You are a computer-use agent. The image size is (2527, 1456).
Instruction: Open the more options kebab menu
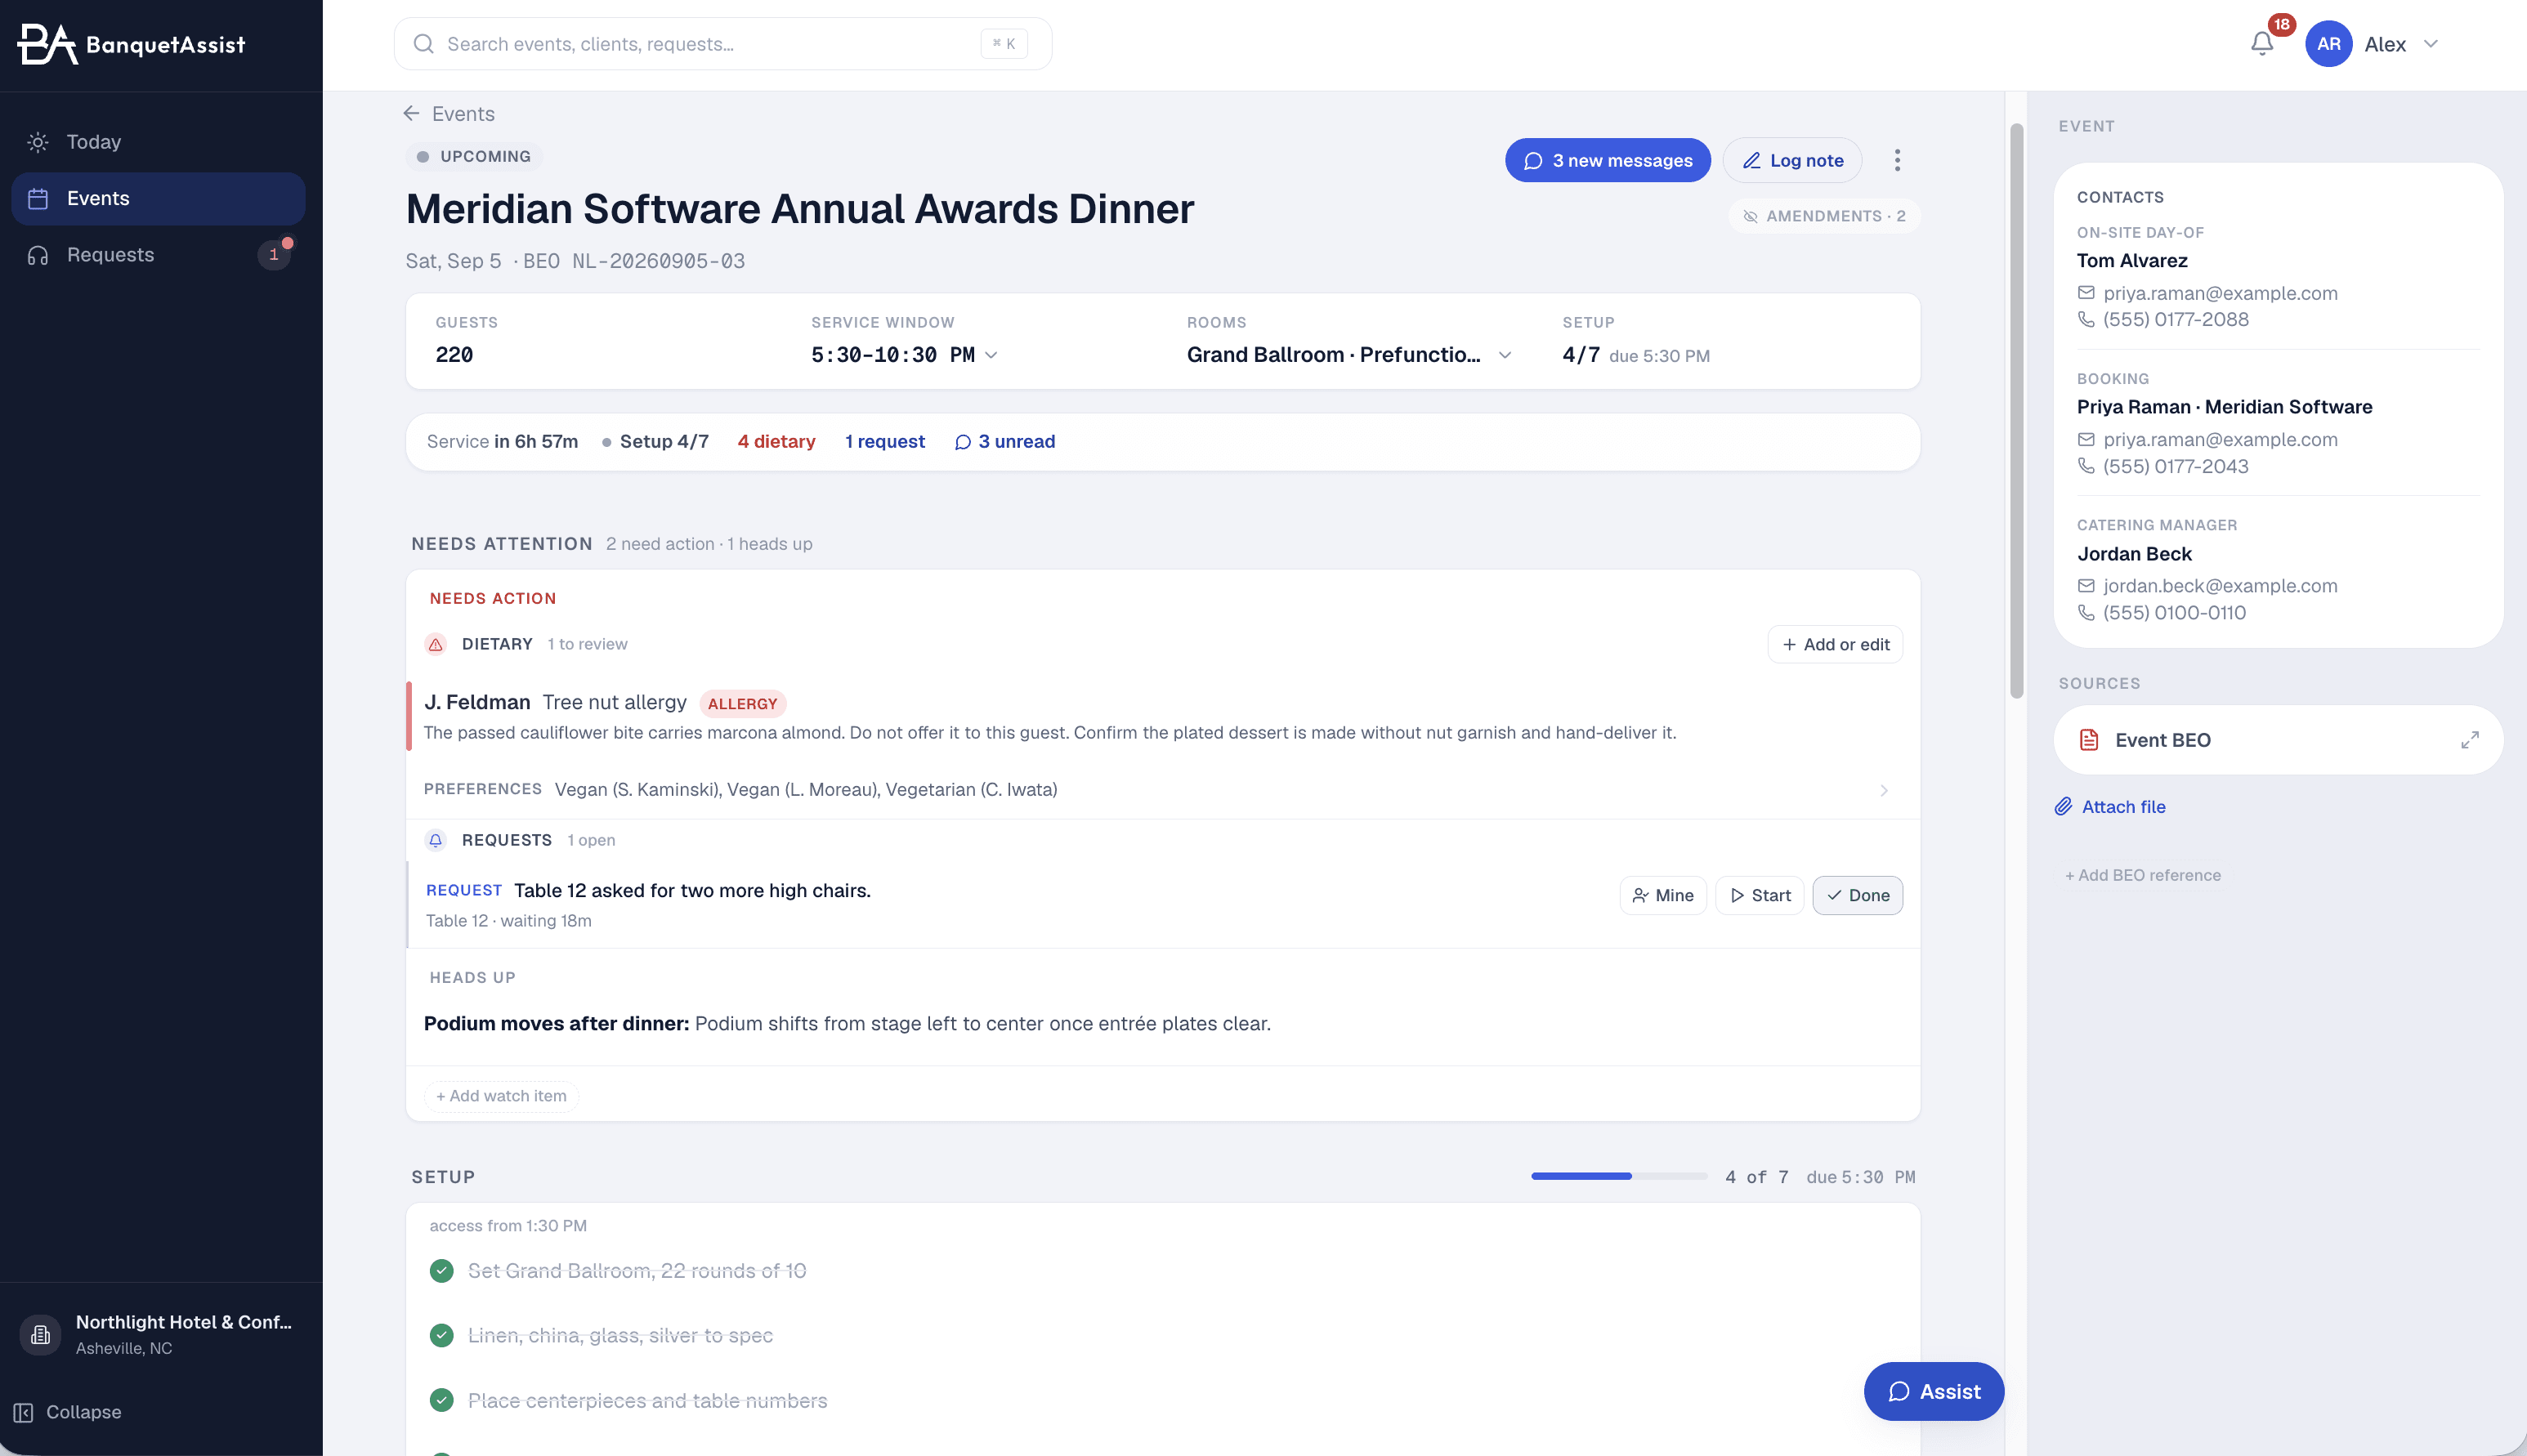point(1897,160)
